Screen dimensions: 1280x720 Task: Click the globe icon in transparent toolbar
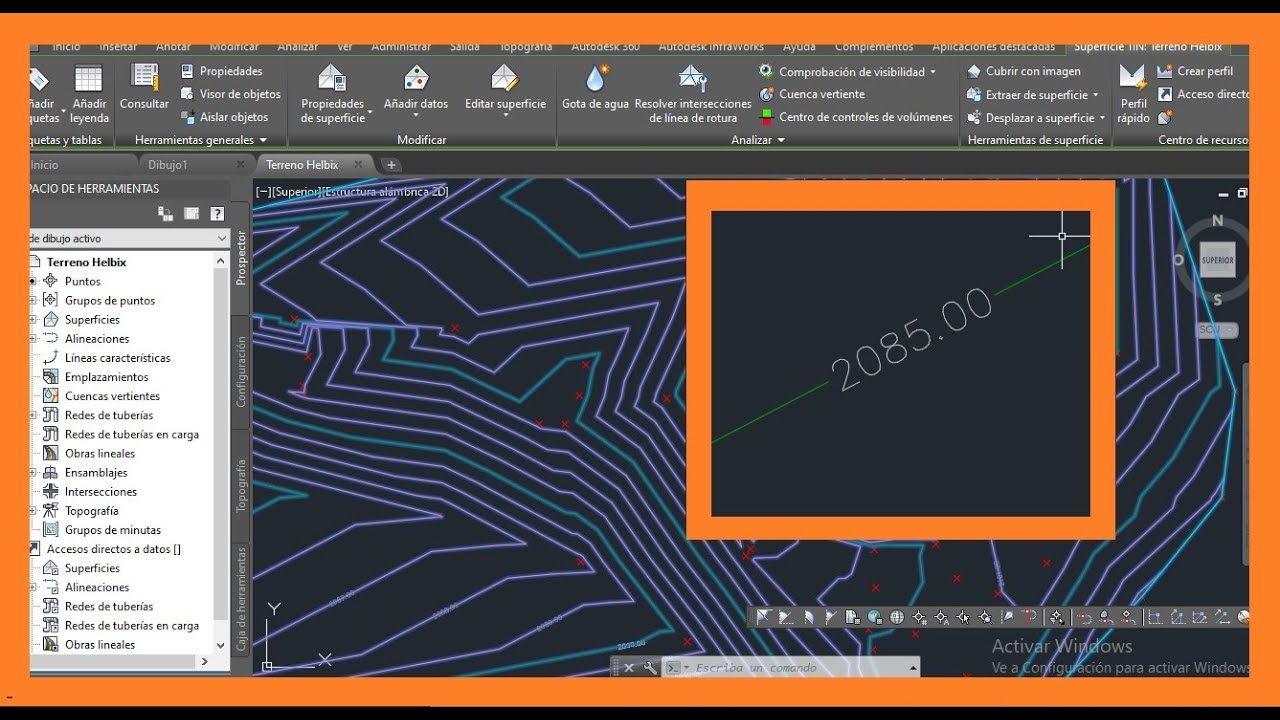click(x=897, y=617)
